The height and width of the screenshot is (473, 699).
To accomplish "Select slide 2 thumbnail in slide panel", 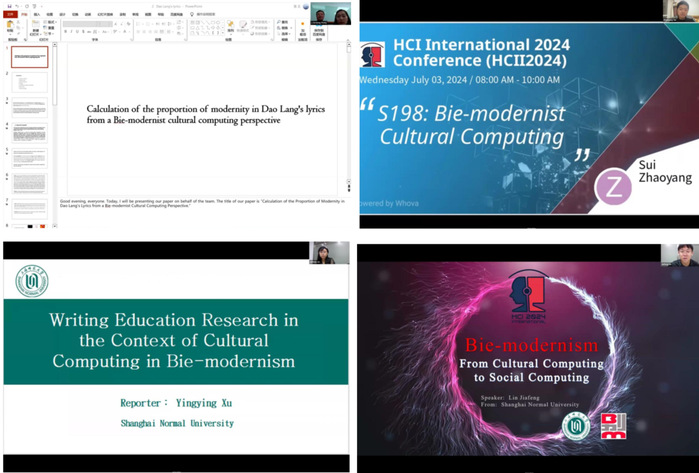I will pos(30,82).
